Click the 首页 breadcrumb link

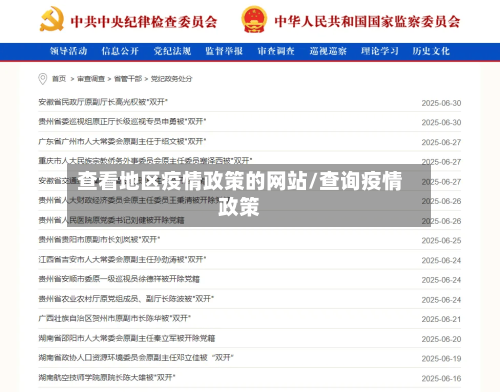(59, 79)
